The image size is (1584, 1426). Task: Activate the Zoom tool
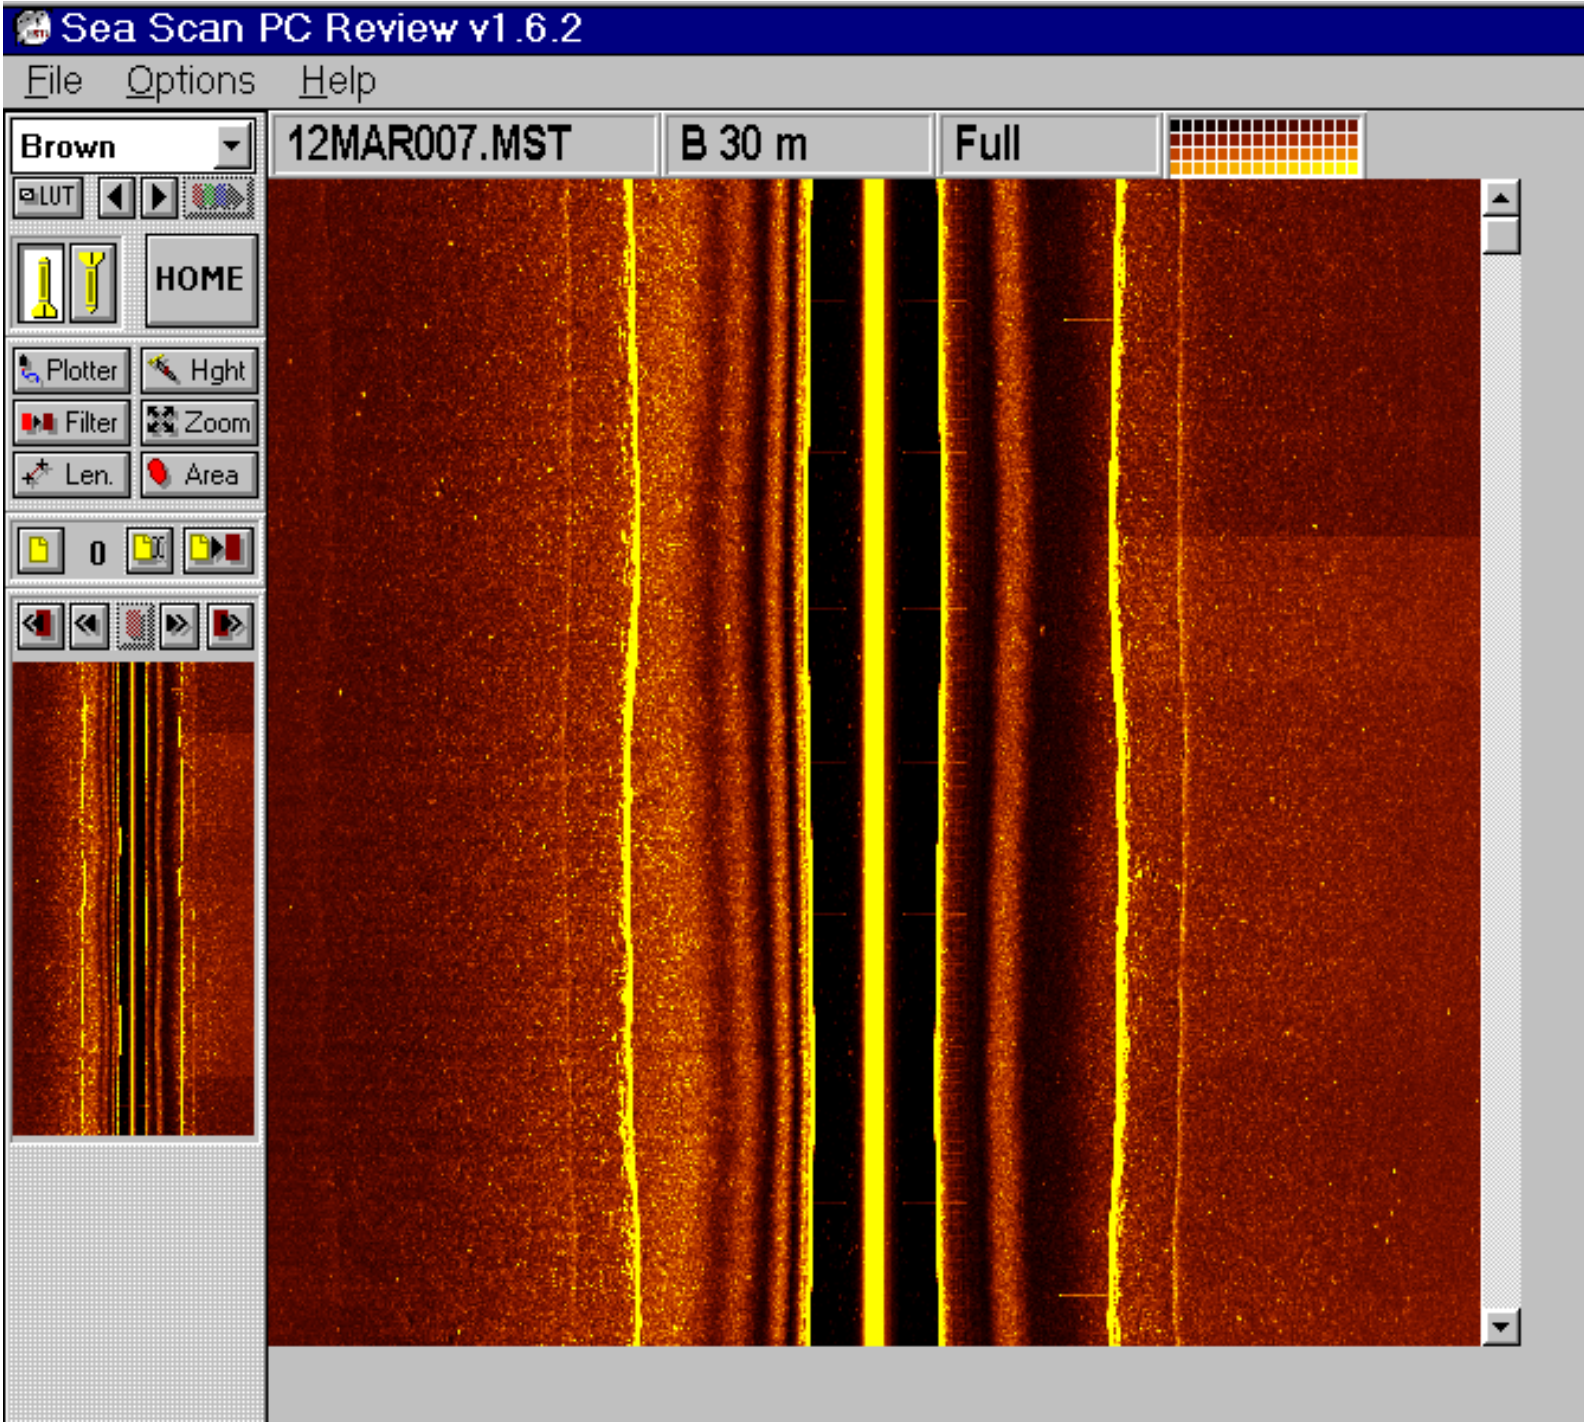[x=199, y=422]
